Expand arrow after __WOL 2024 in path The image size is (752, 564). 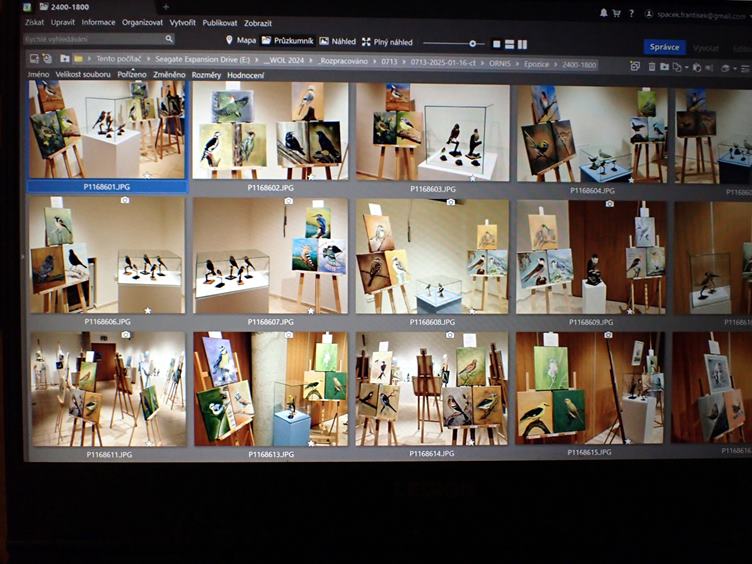tap(311, 61)
